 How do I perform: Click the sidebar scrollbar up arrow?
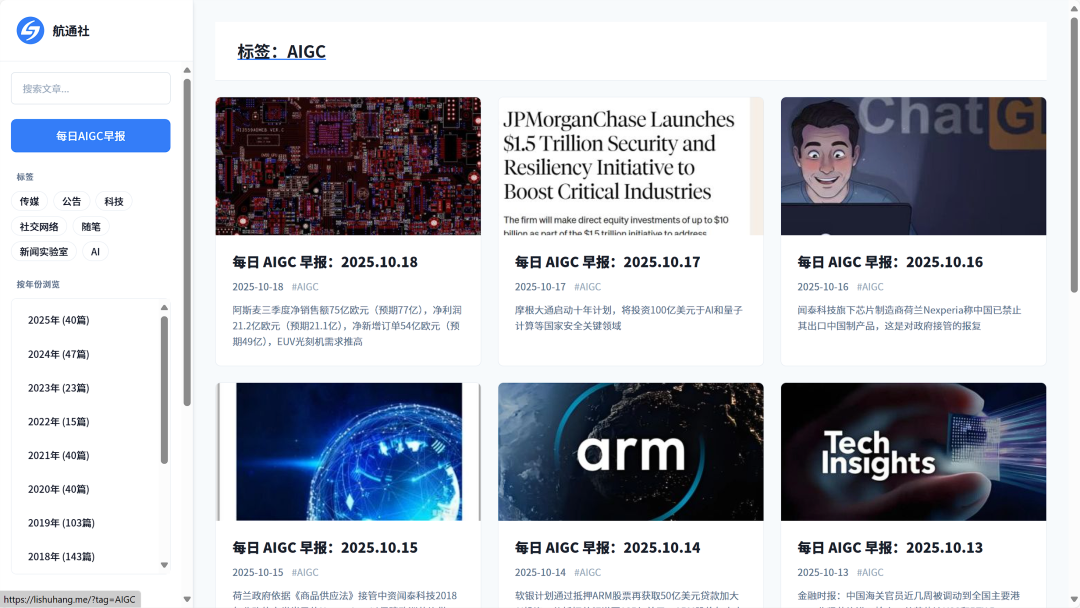point(187,70)
